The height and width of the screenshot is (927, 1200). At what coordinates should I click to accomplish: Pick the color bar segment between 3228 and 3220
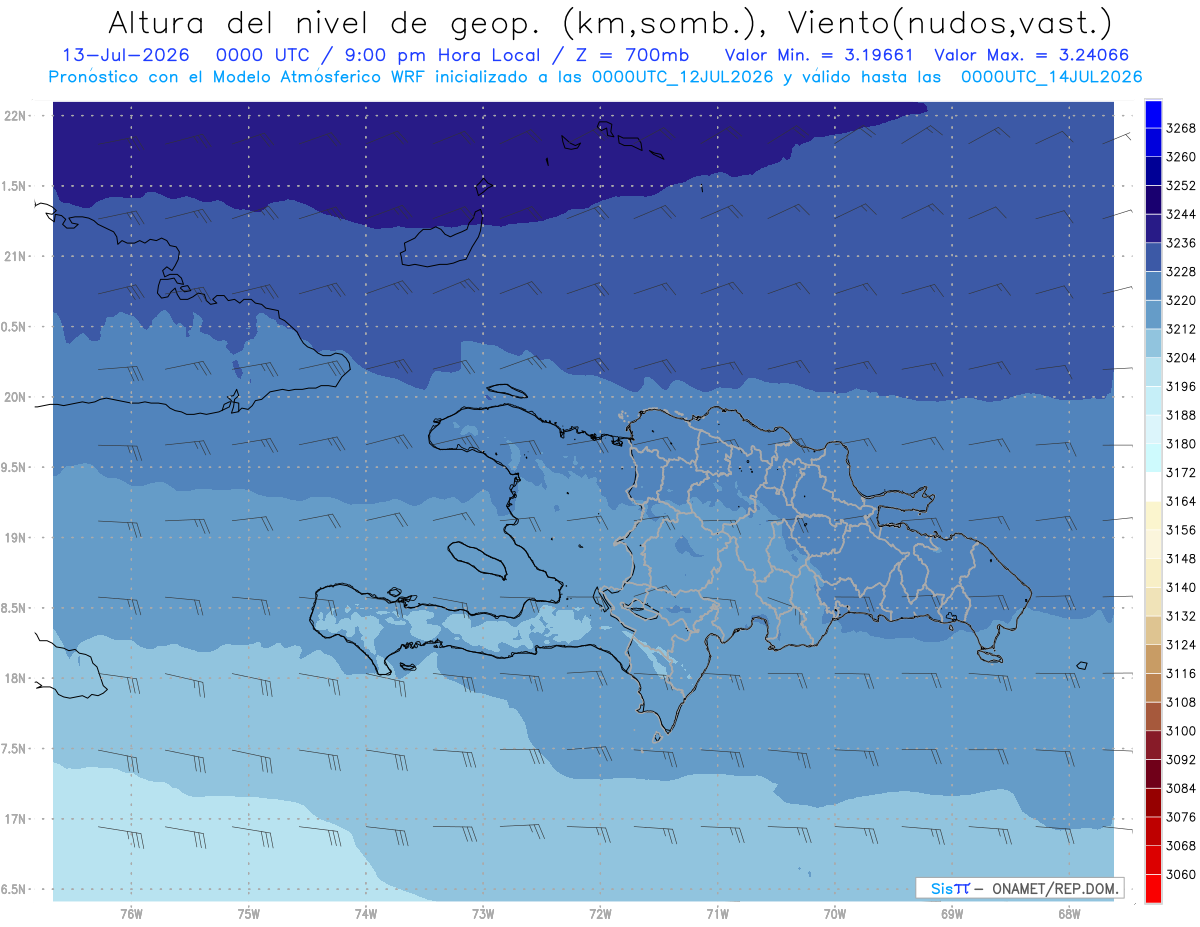(1153, 285)
